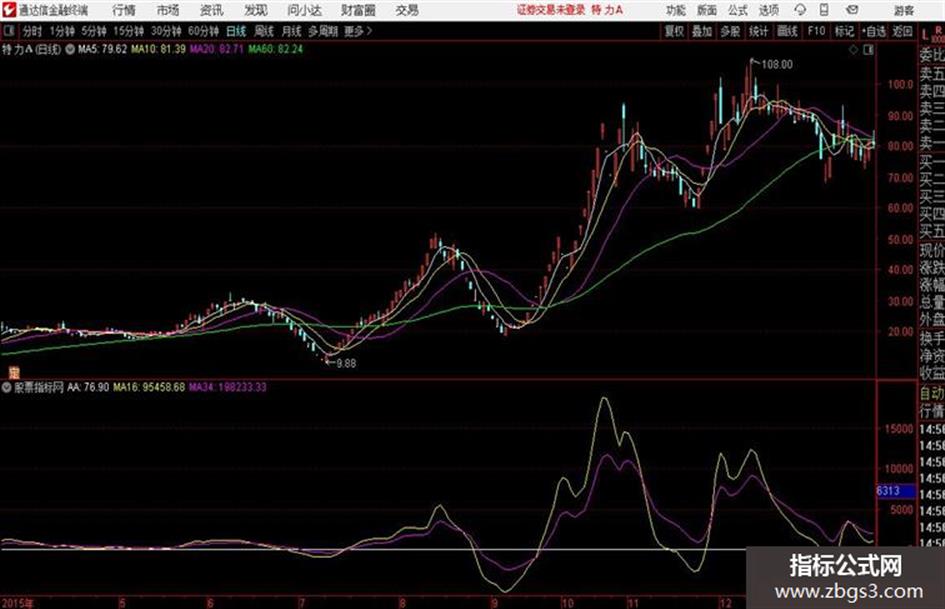
Task: Click the 叠加 overlay button
Action: (702, 31)
